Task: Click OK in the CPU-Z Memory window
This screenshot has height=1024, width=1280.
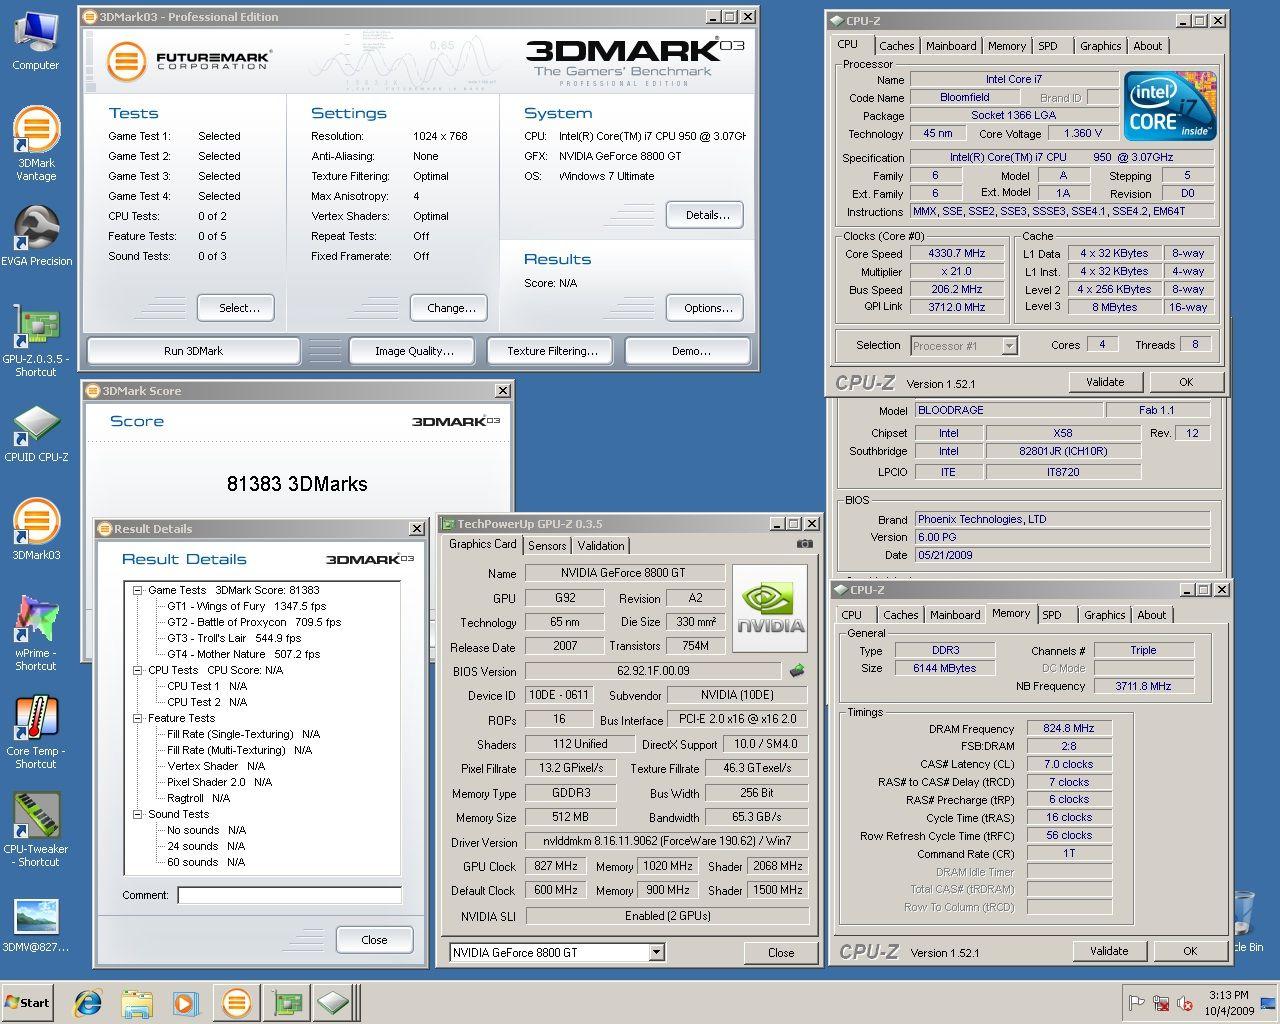Action: pyautogui.click(x=1190, y=951)
